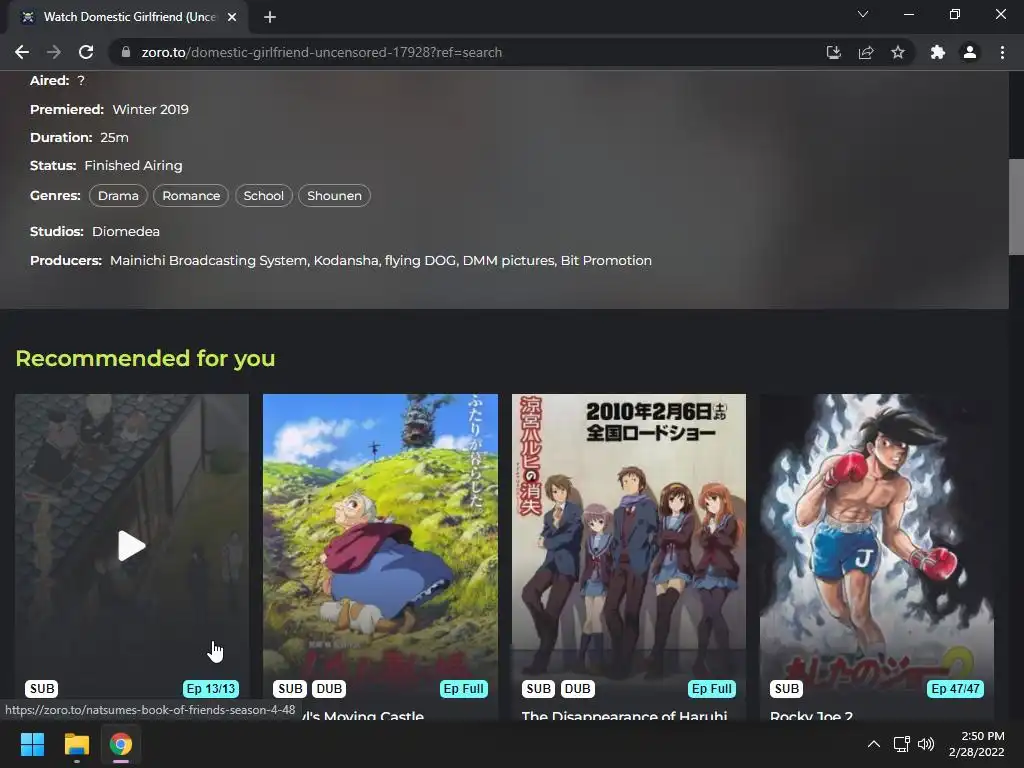Show hidden system tray icons
The height and width of the screenshot is (768, 1024).
874,744
